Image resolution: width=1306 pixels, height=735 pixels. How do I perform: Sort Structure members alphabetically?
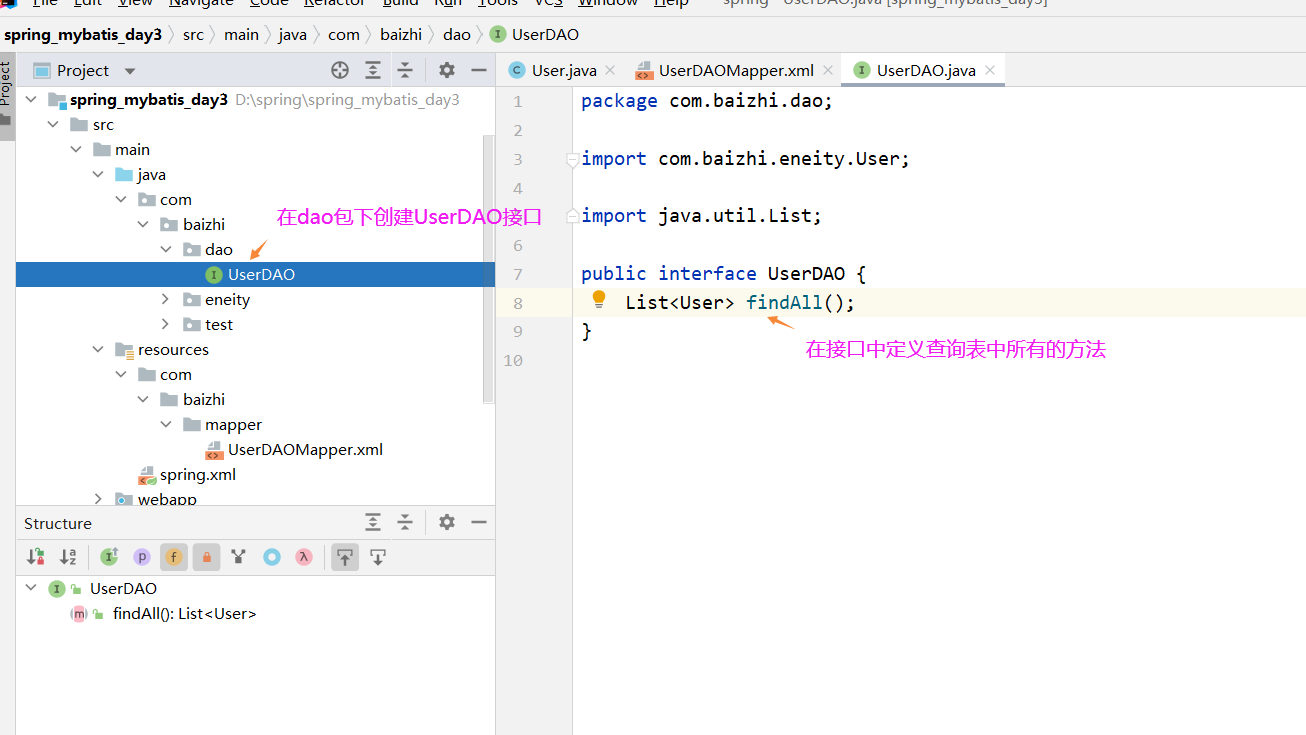pyautogui.click(x=68, y=557)
